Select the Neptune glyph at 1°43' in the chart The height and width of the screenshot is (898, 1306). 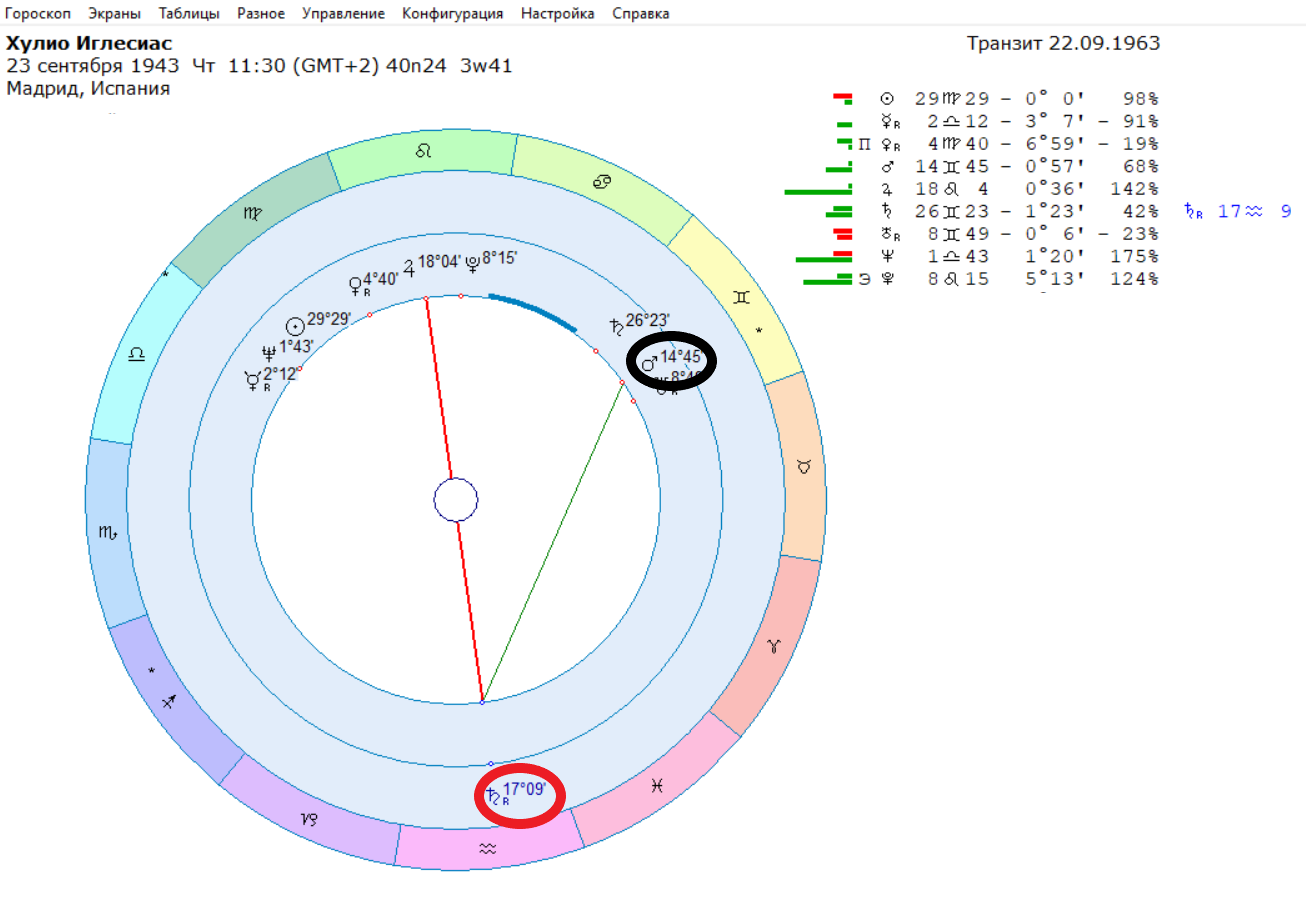(x=267, y=352)
